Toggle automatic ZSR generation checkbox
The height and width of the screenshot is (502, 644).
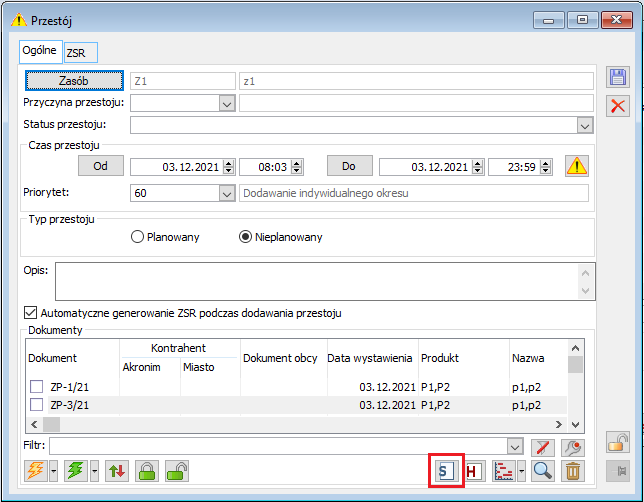click(30, 313)
